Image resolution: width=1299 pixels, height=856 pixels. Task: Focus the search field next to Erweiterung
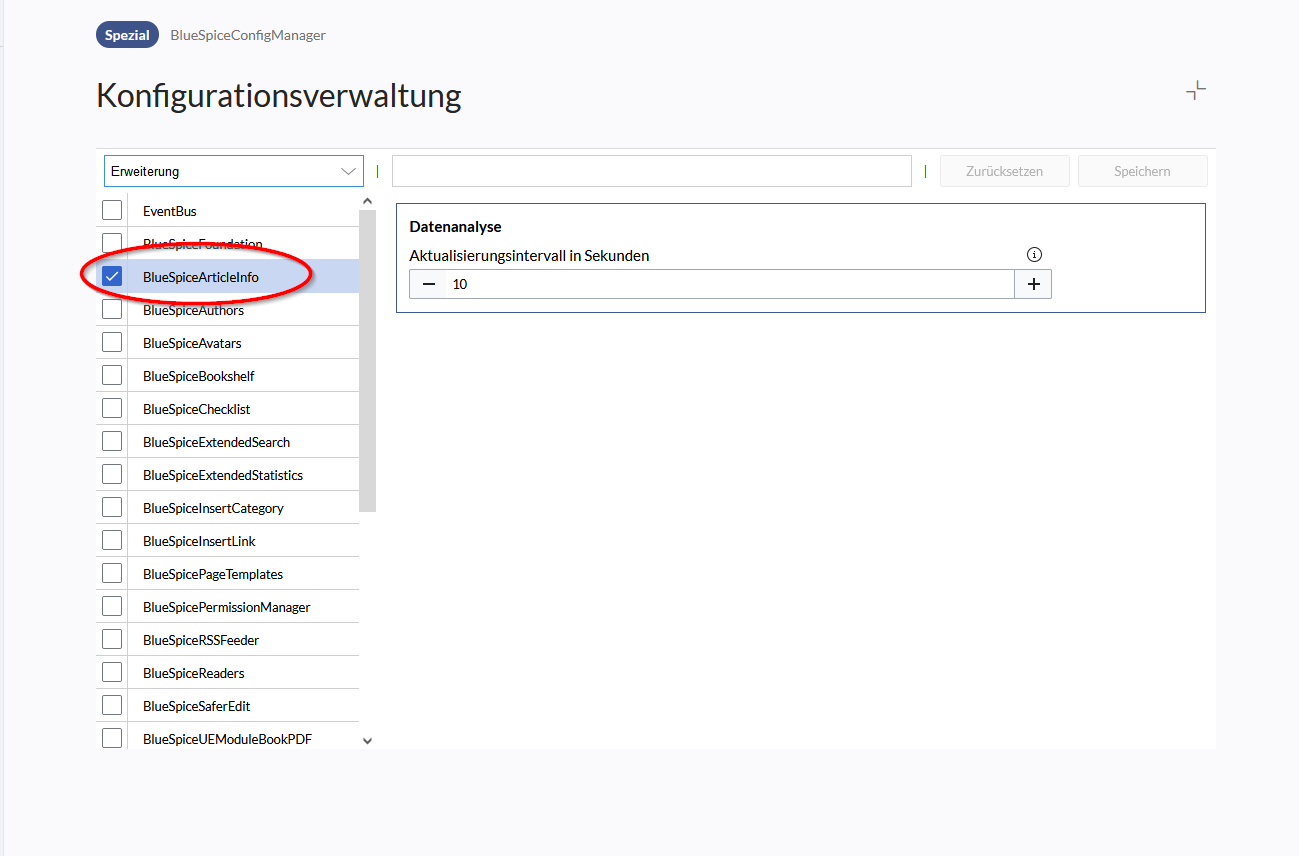[652, 171]
